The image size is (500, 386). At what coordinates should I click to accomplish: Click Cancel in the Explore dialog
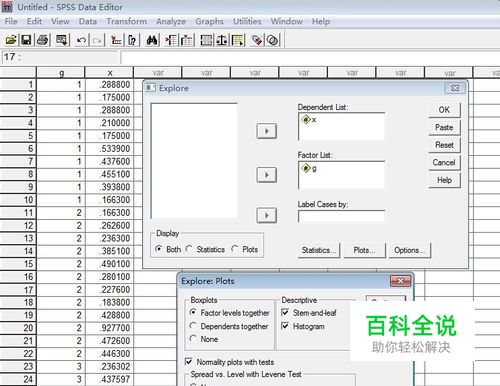[x=444, y=163]
